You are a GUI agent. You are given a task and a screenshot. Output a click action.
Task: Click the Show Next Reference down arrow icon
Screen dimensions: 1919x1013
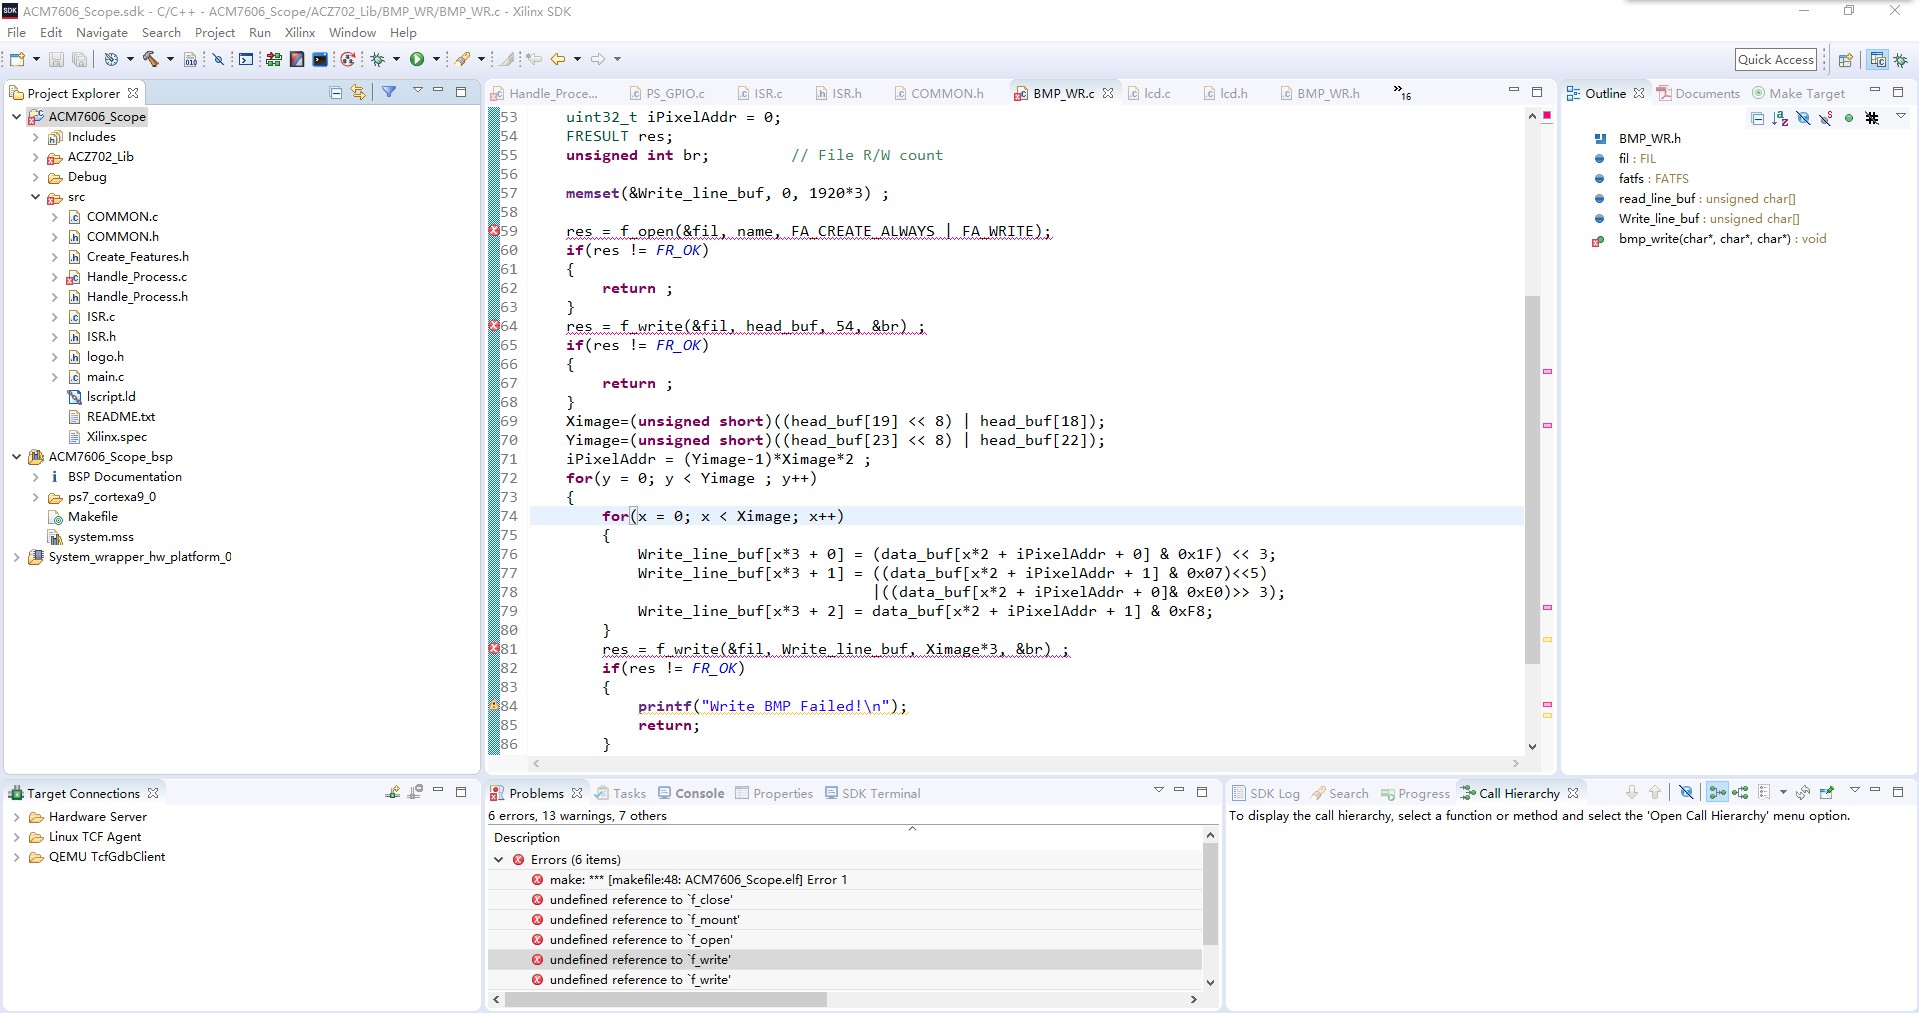pos(1632,793)
